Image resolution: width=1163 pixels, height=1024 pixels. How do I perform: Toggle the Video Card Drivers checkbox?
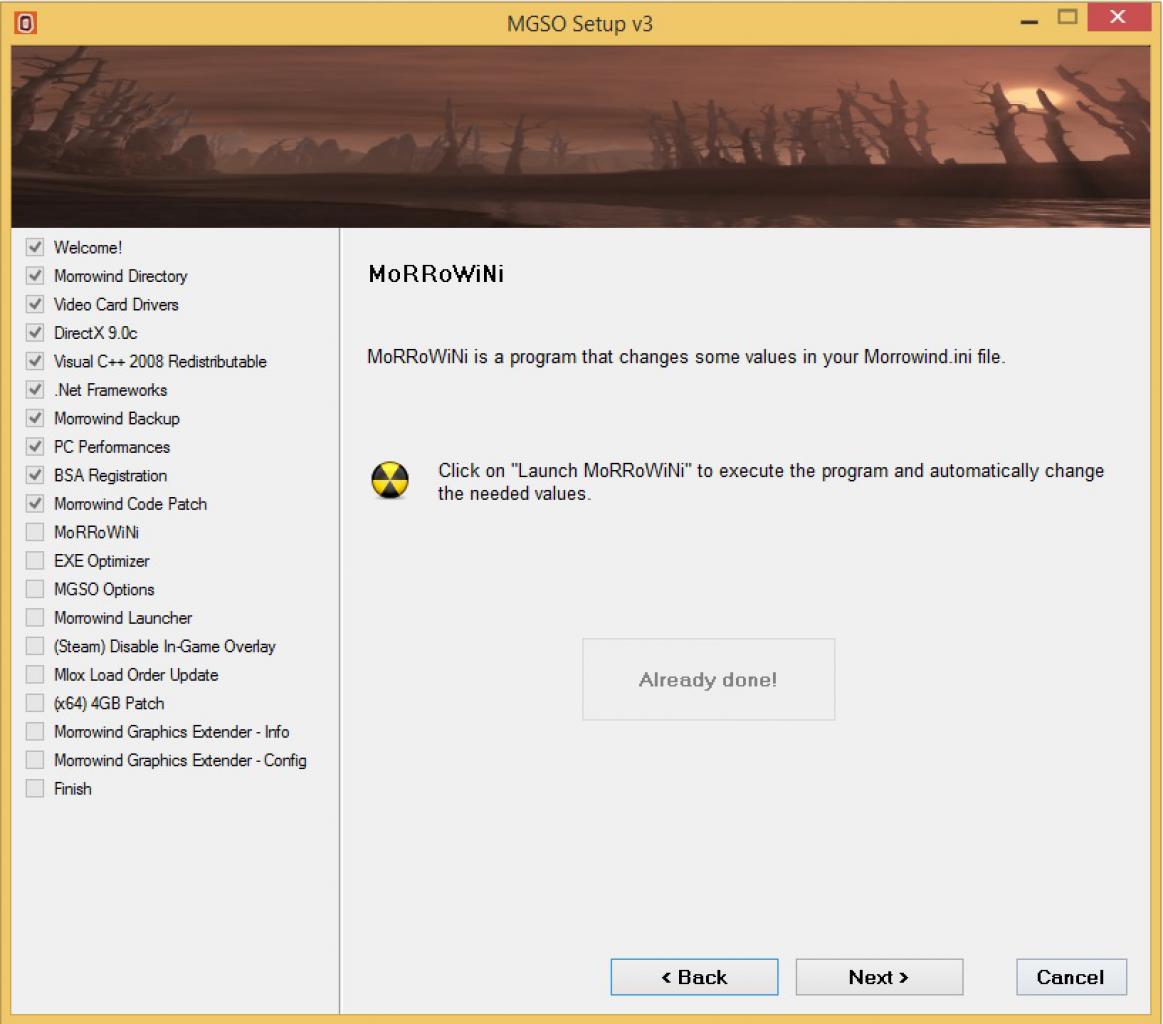(x=35, y=304)
